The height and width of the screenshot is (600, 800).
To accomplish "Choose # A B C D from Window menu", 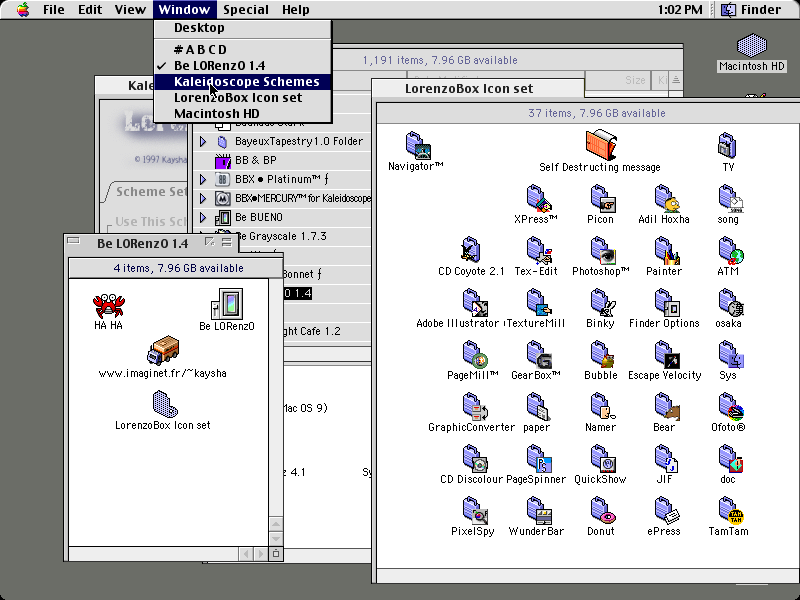I will 243,49.
